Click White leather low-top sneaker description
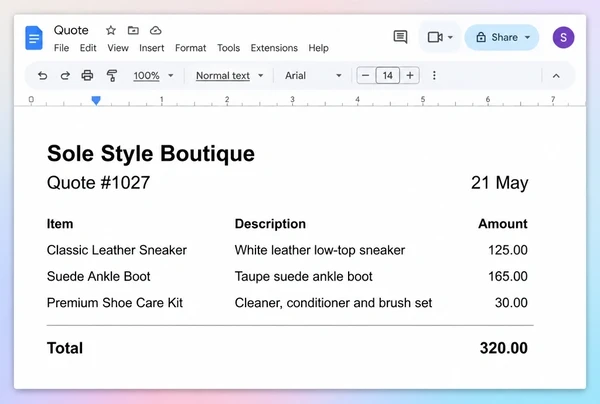Image resolution: width=600 pixels, height=404 pixels. click(320, 250)
